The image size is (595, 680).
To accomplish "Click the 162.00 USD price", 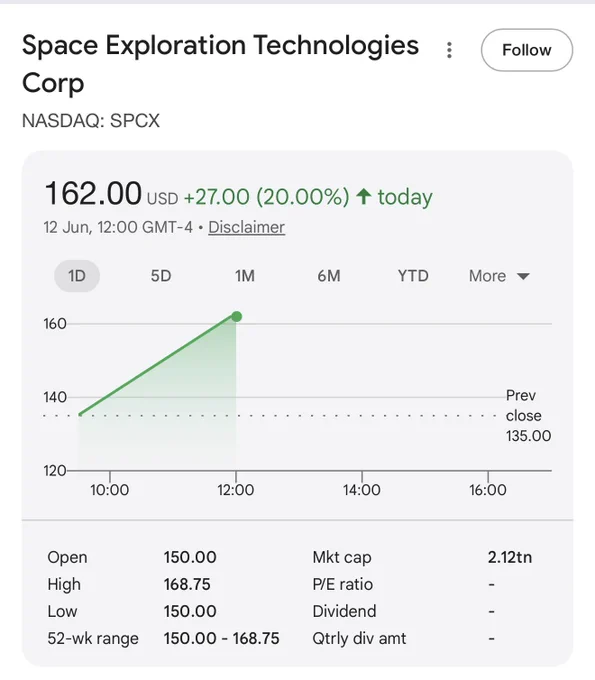I will pos(111,194).
